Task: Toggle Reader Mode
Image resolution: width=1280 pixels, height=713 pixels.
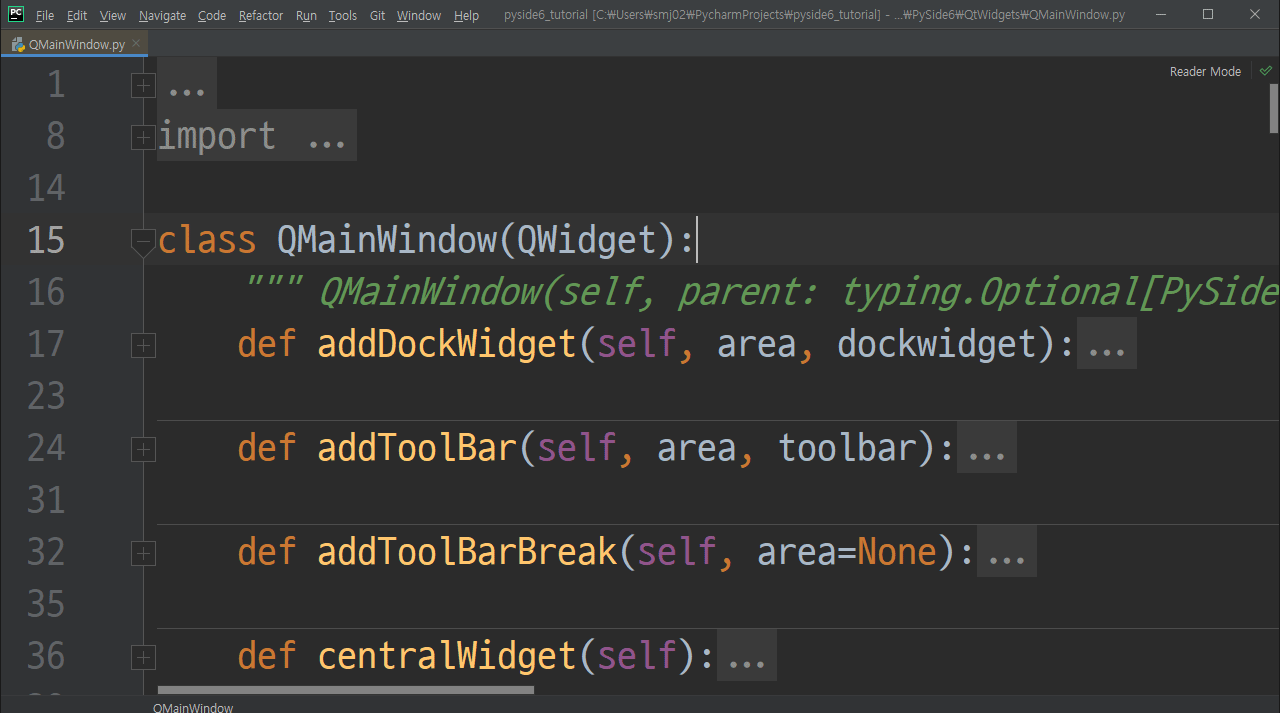Action: pos(1205,71)
